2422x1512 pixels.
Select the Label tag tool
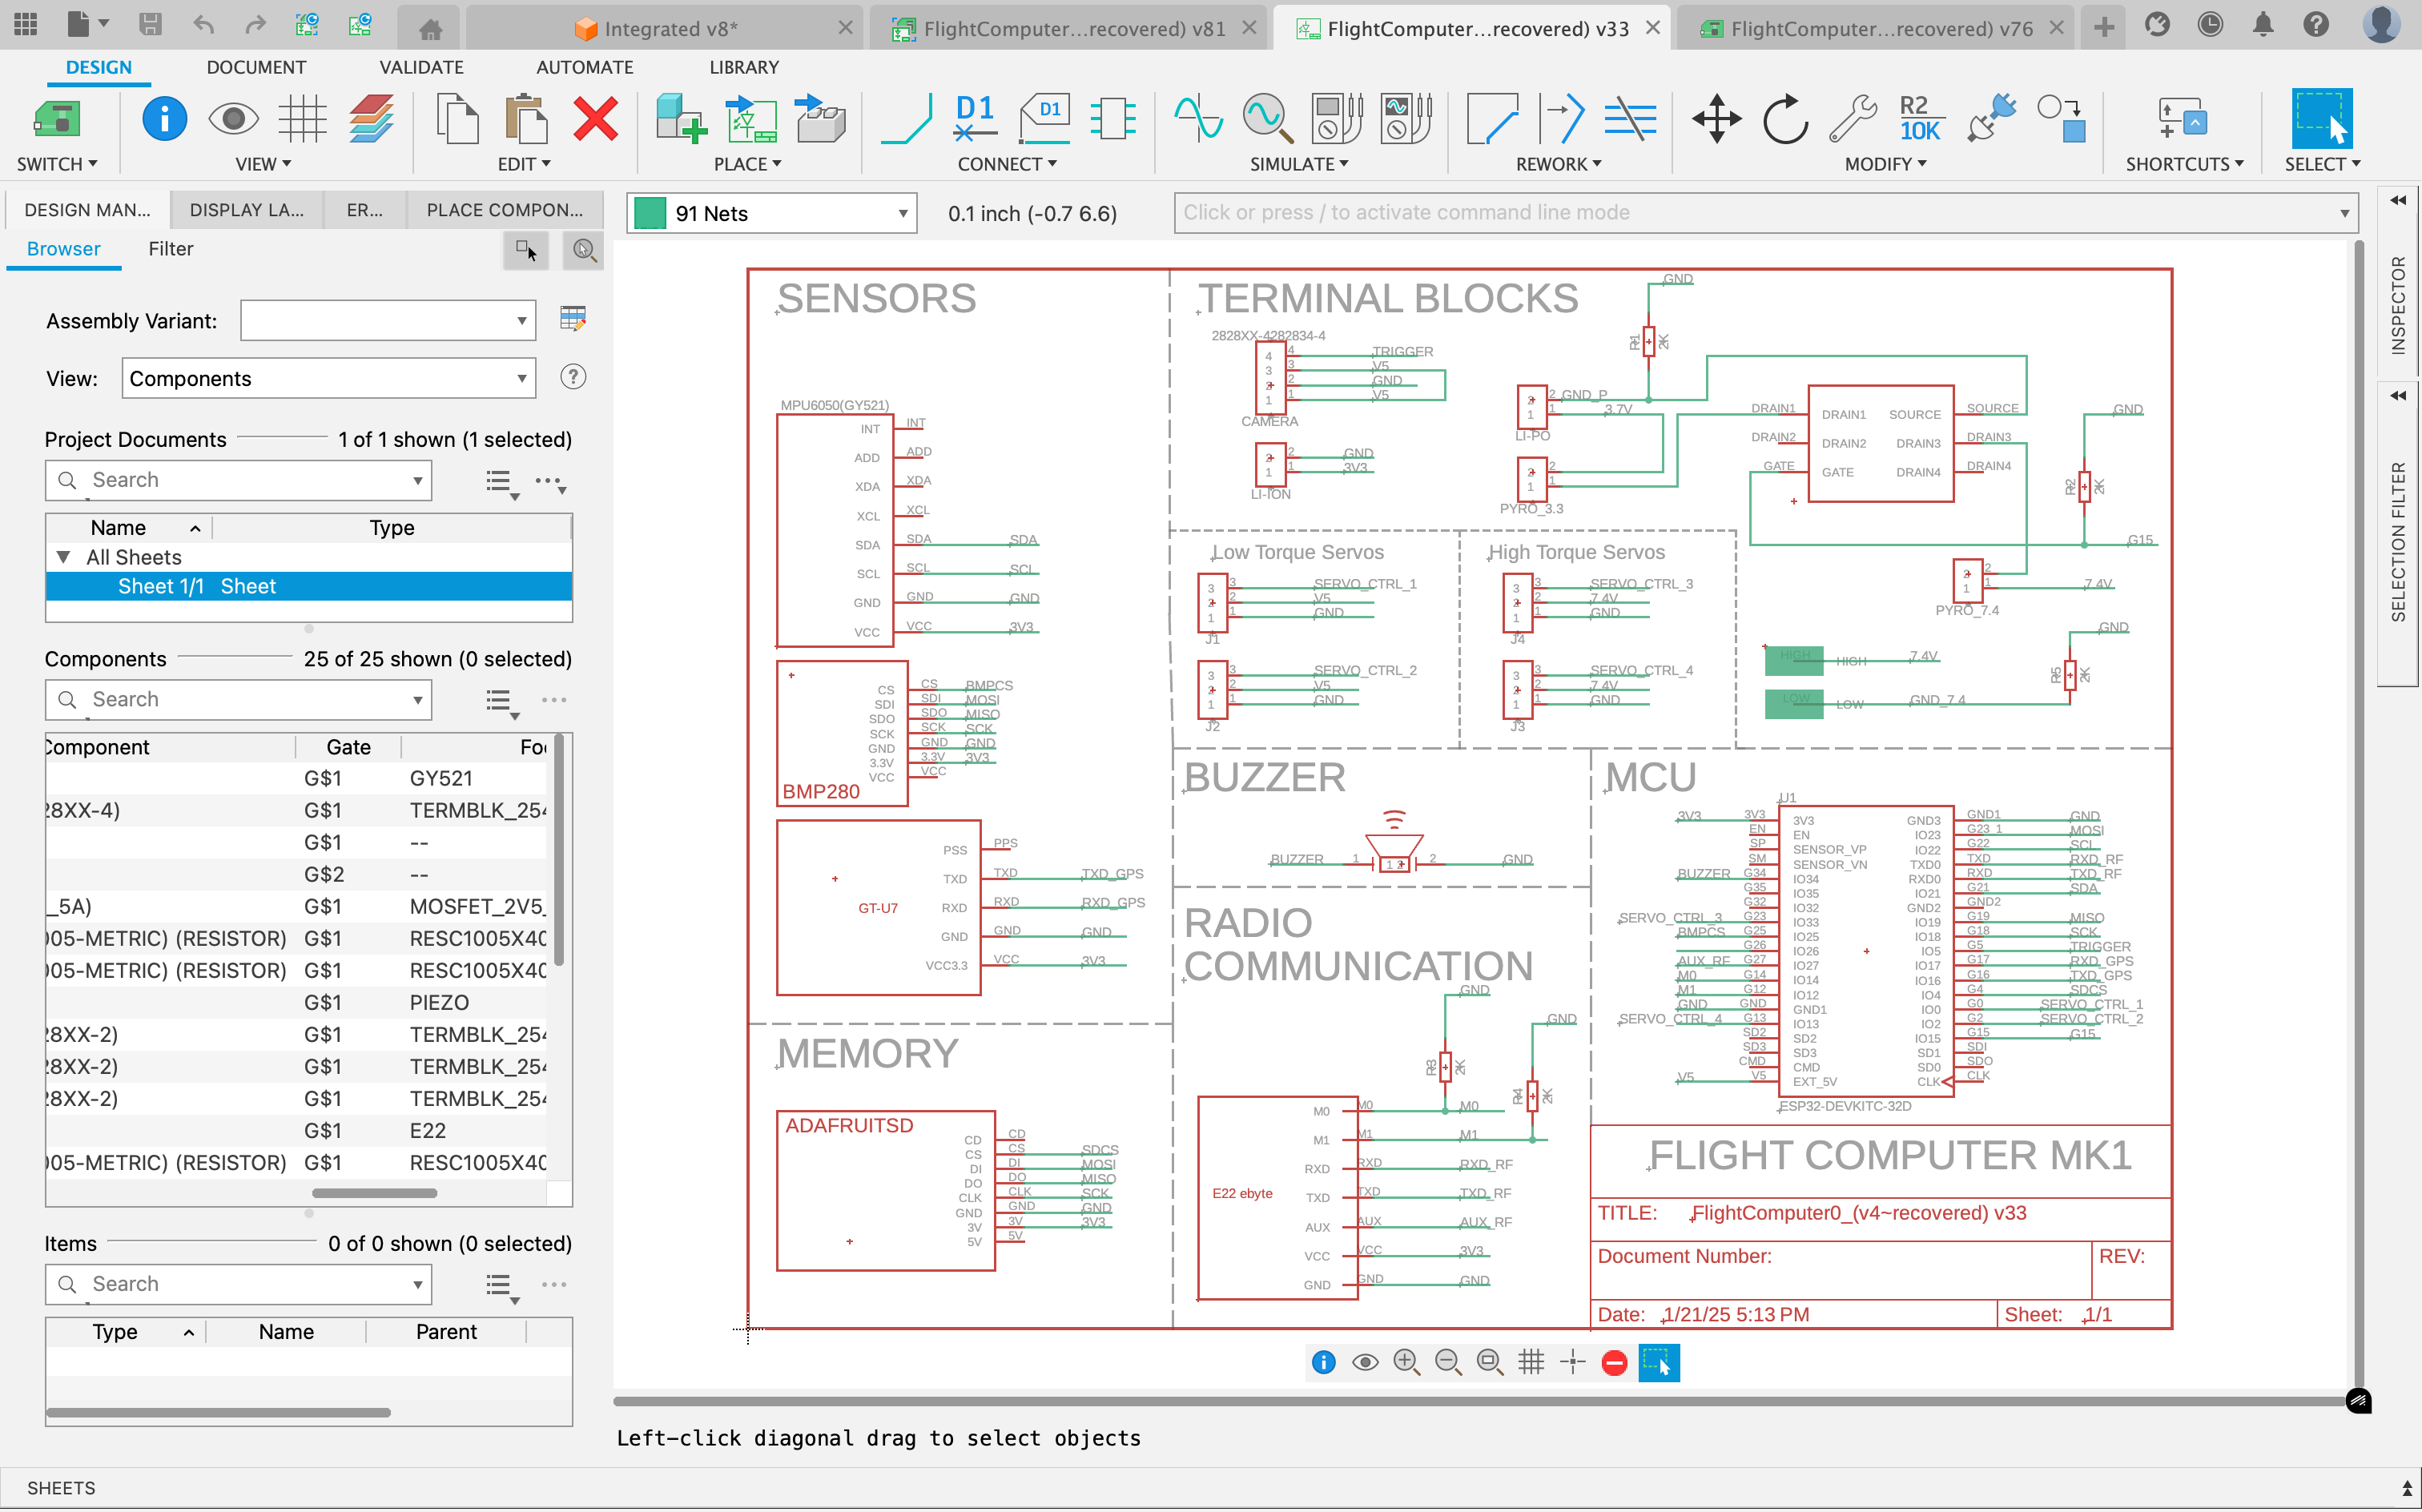point(1044,119)
